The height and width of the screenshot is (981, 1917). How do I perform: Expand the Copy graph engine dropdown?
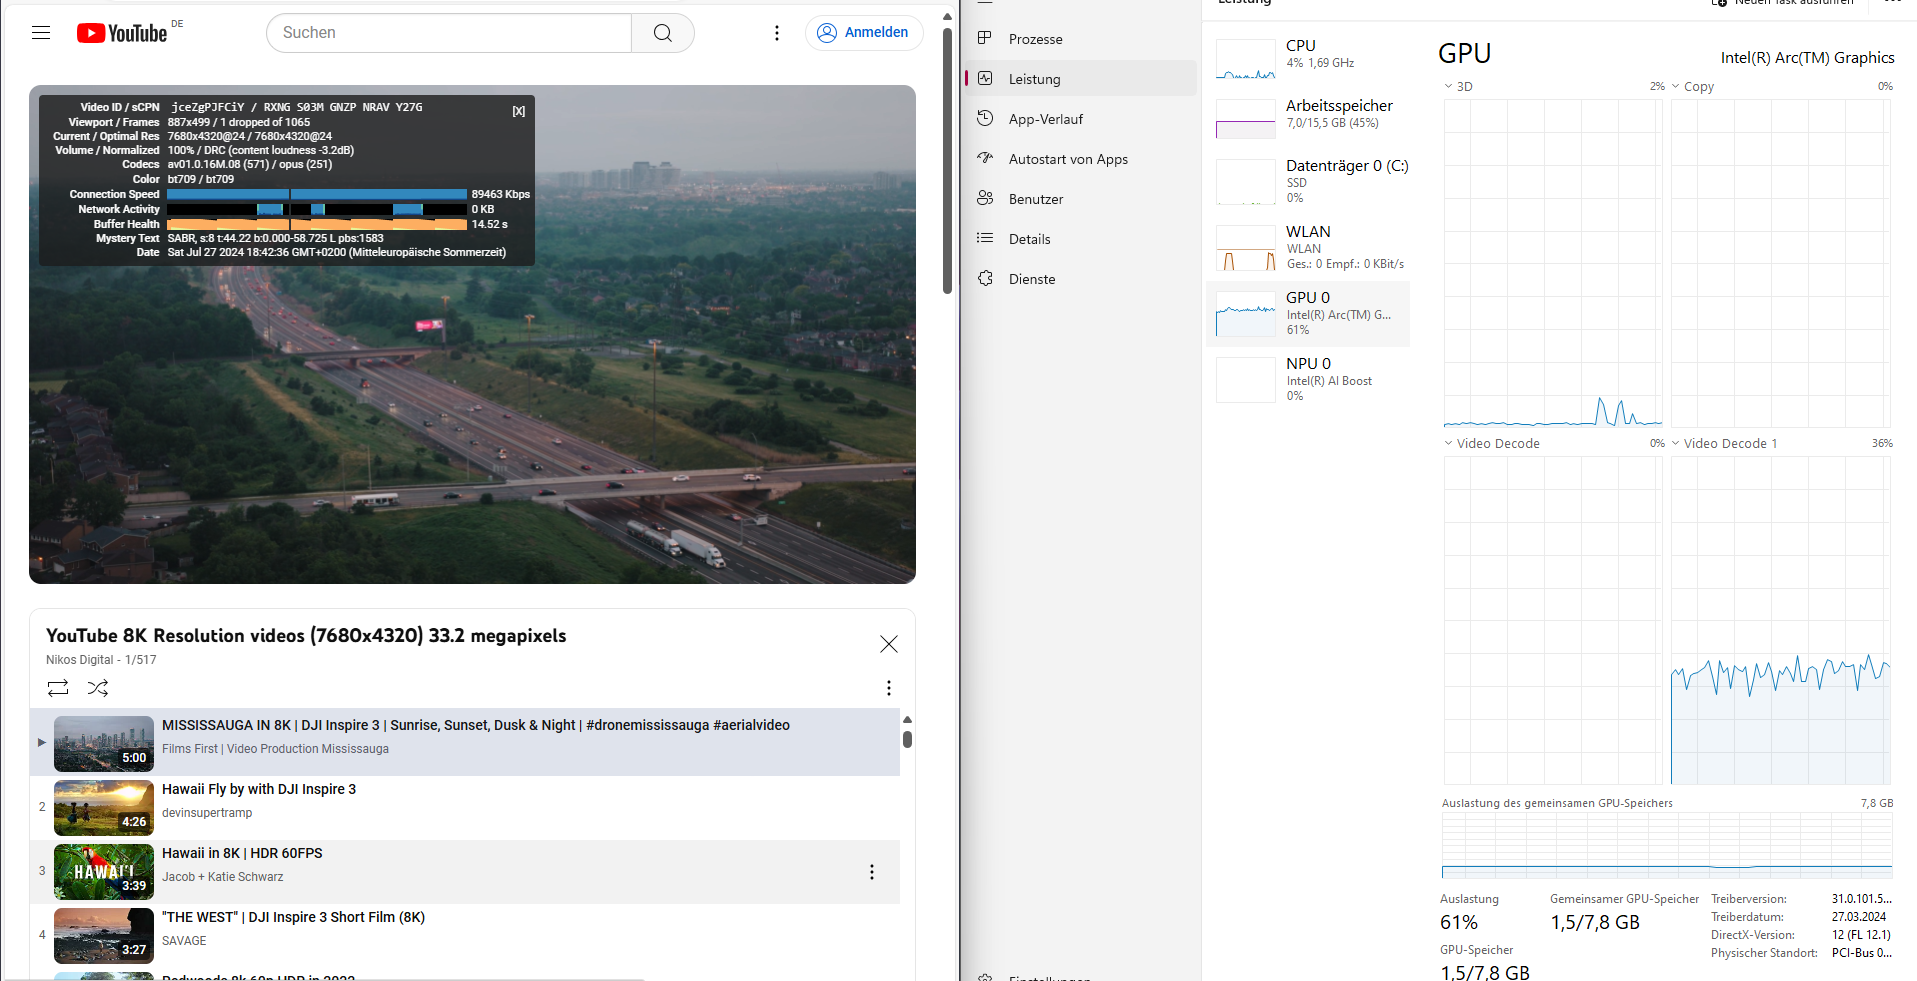click(x=1676, y=87)
